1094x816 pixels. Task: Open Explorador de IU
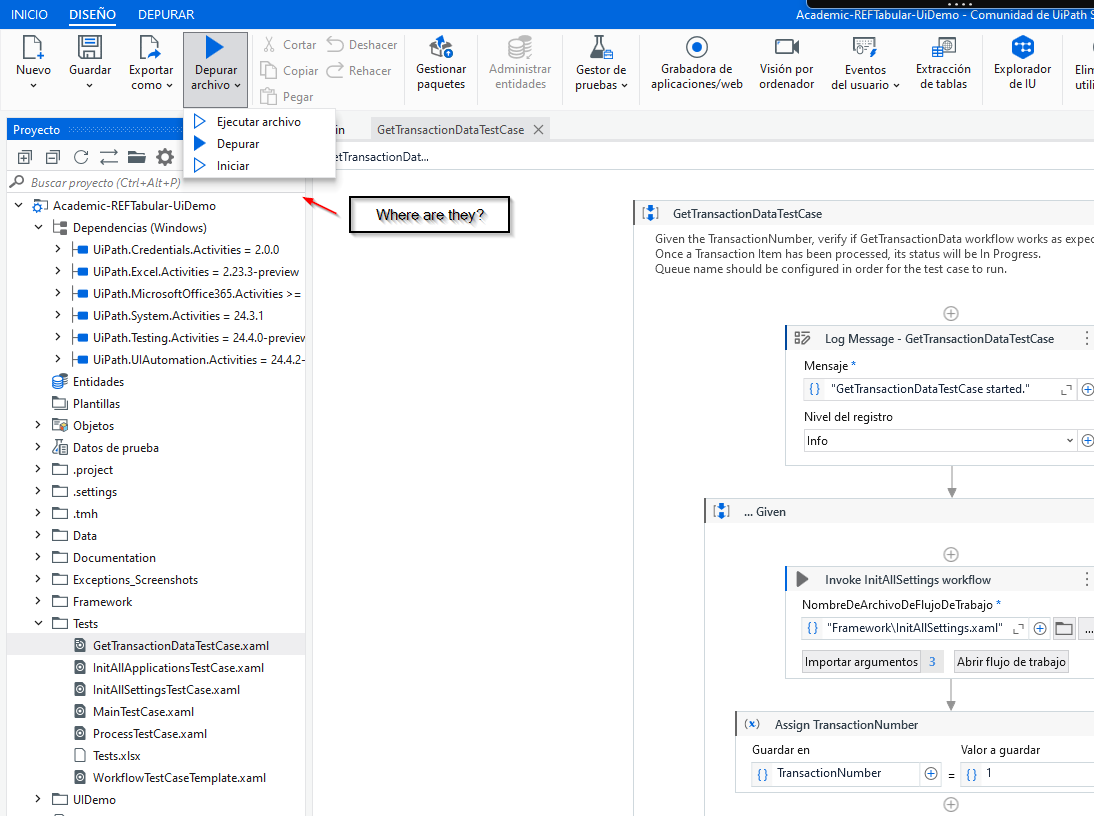click(x=1022, y=63)
